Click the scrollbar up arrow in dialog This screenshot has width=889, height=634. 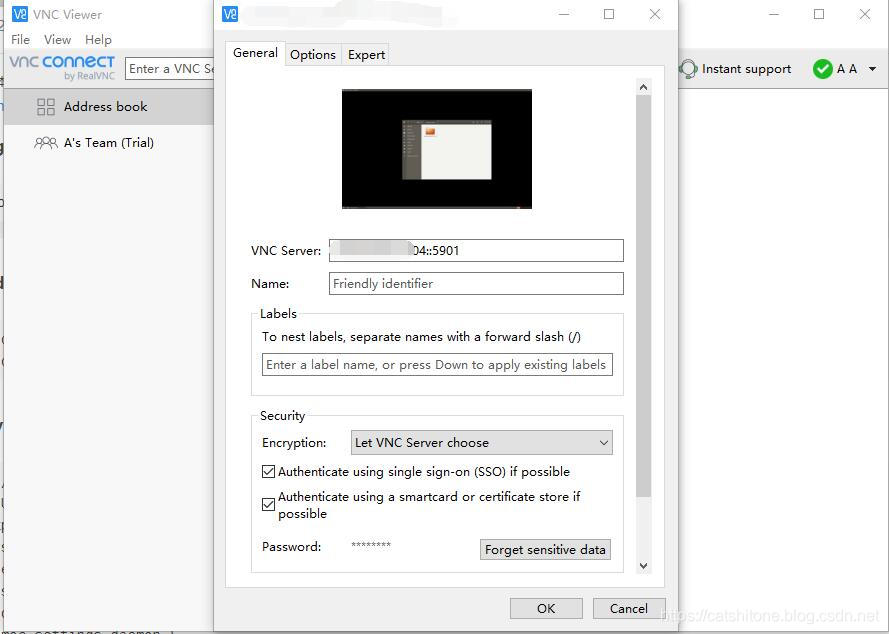(644, 87)
